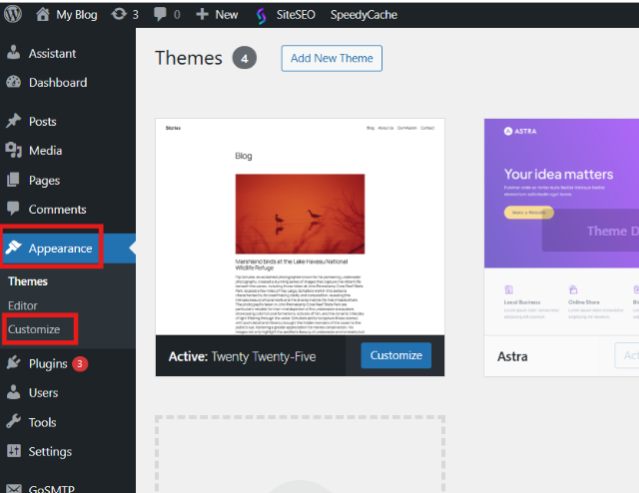Open the New content menu

[227, 15]
